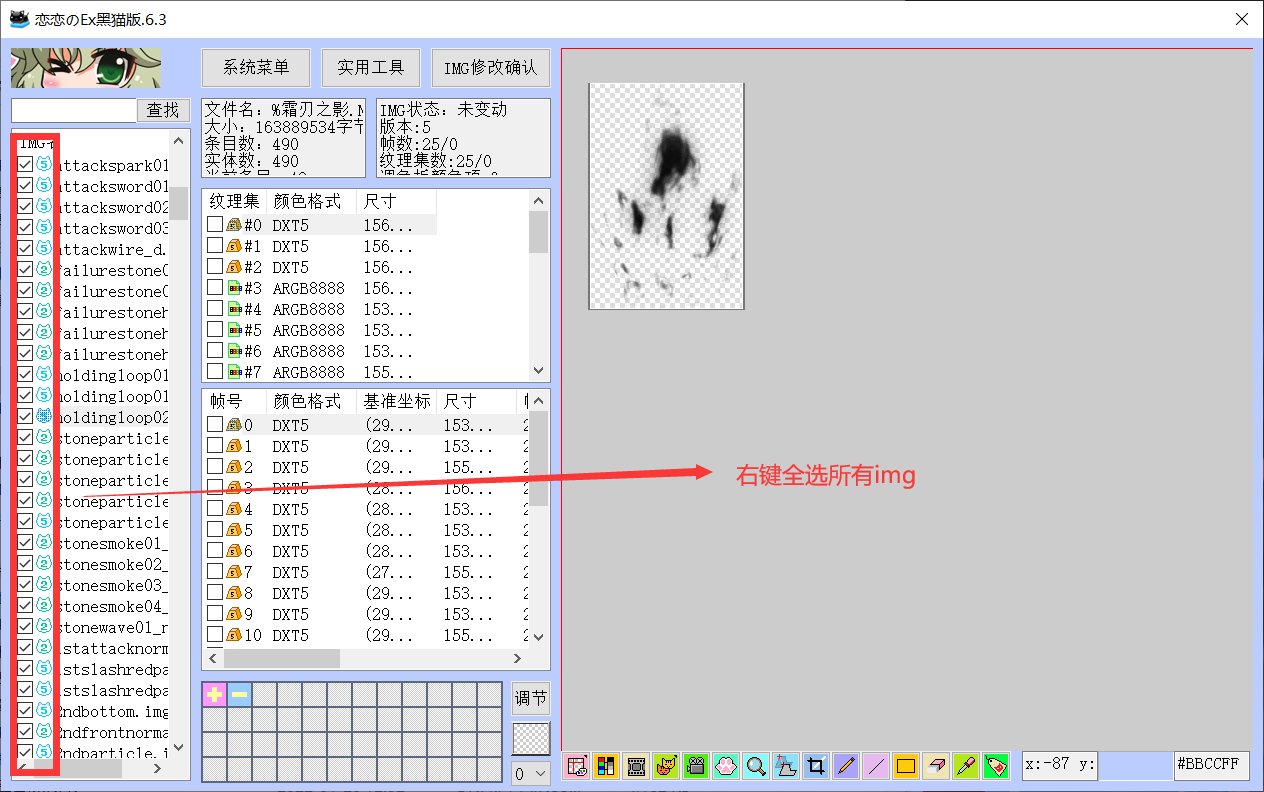The width and height of the screenshot is (1264, 792).
Task: Open the 系统菜单 menu
Action: click(x=255, y=68)
